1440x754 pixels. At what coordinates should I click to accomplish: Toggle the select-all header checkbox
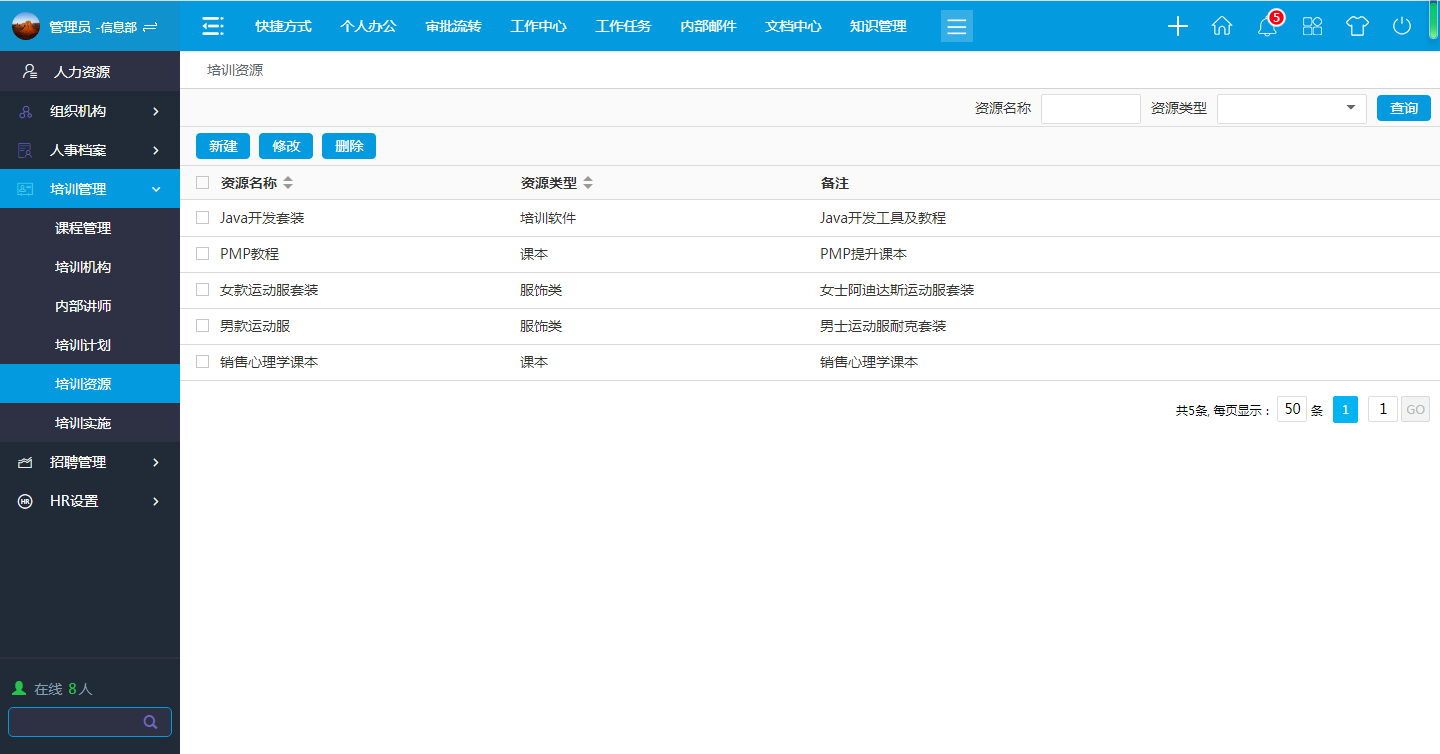[x=203, y=183]
